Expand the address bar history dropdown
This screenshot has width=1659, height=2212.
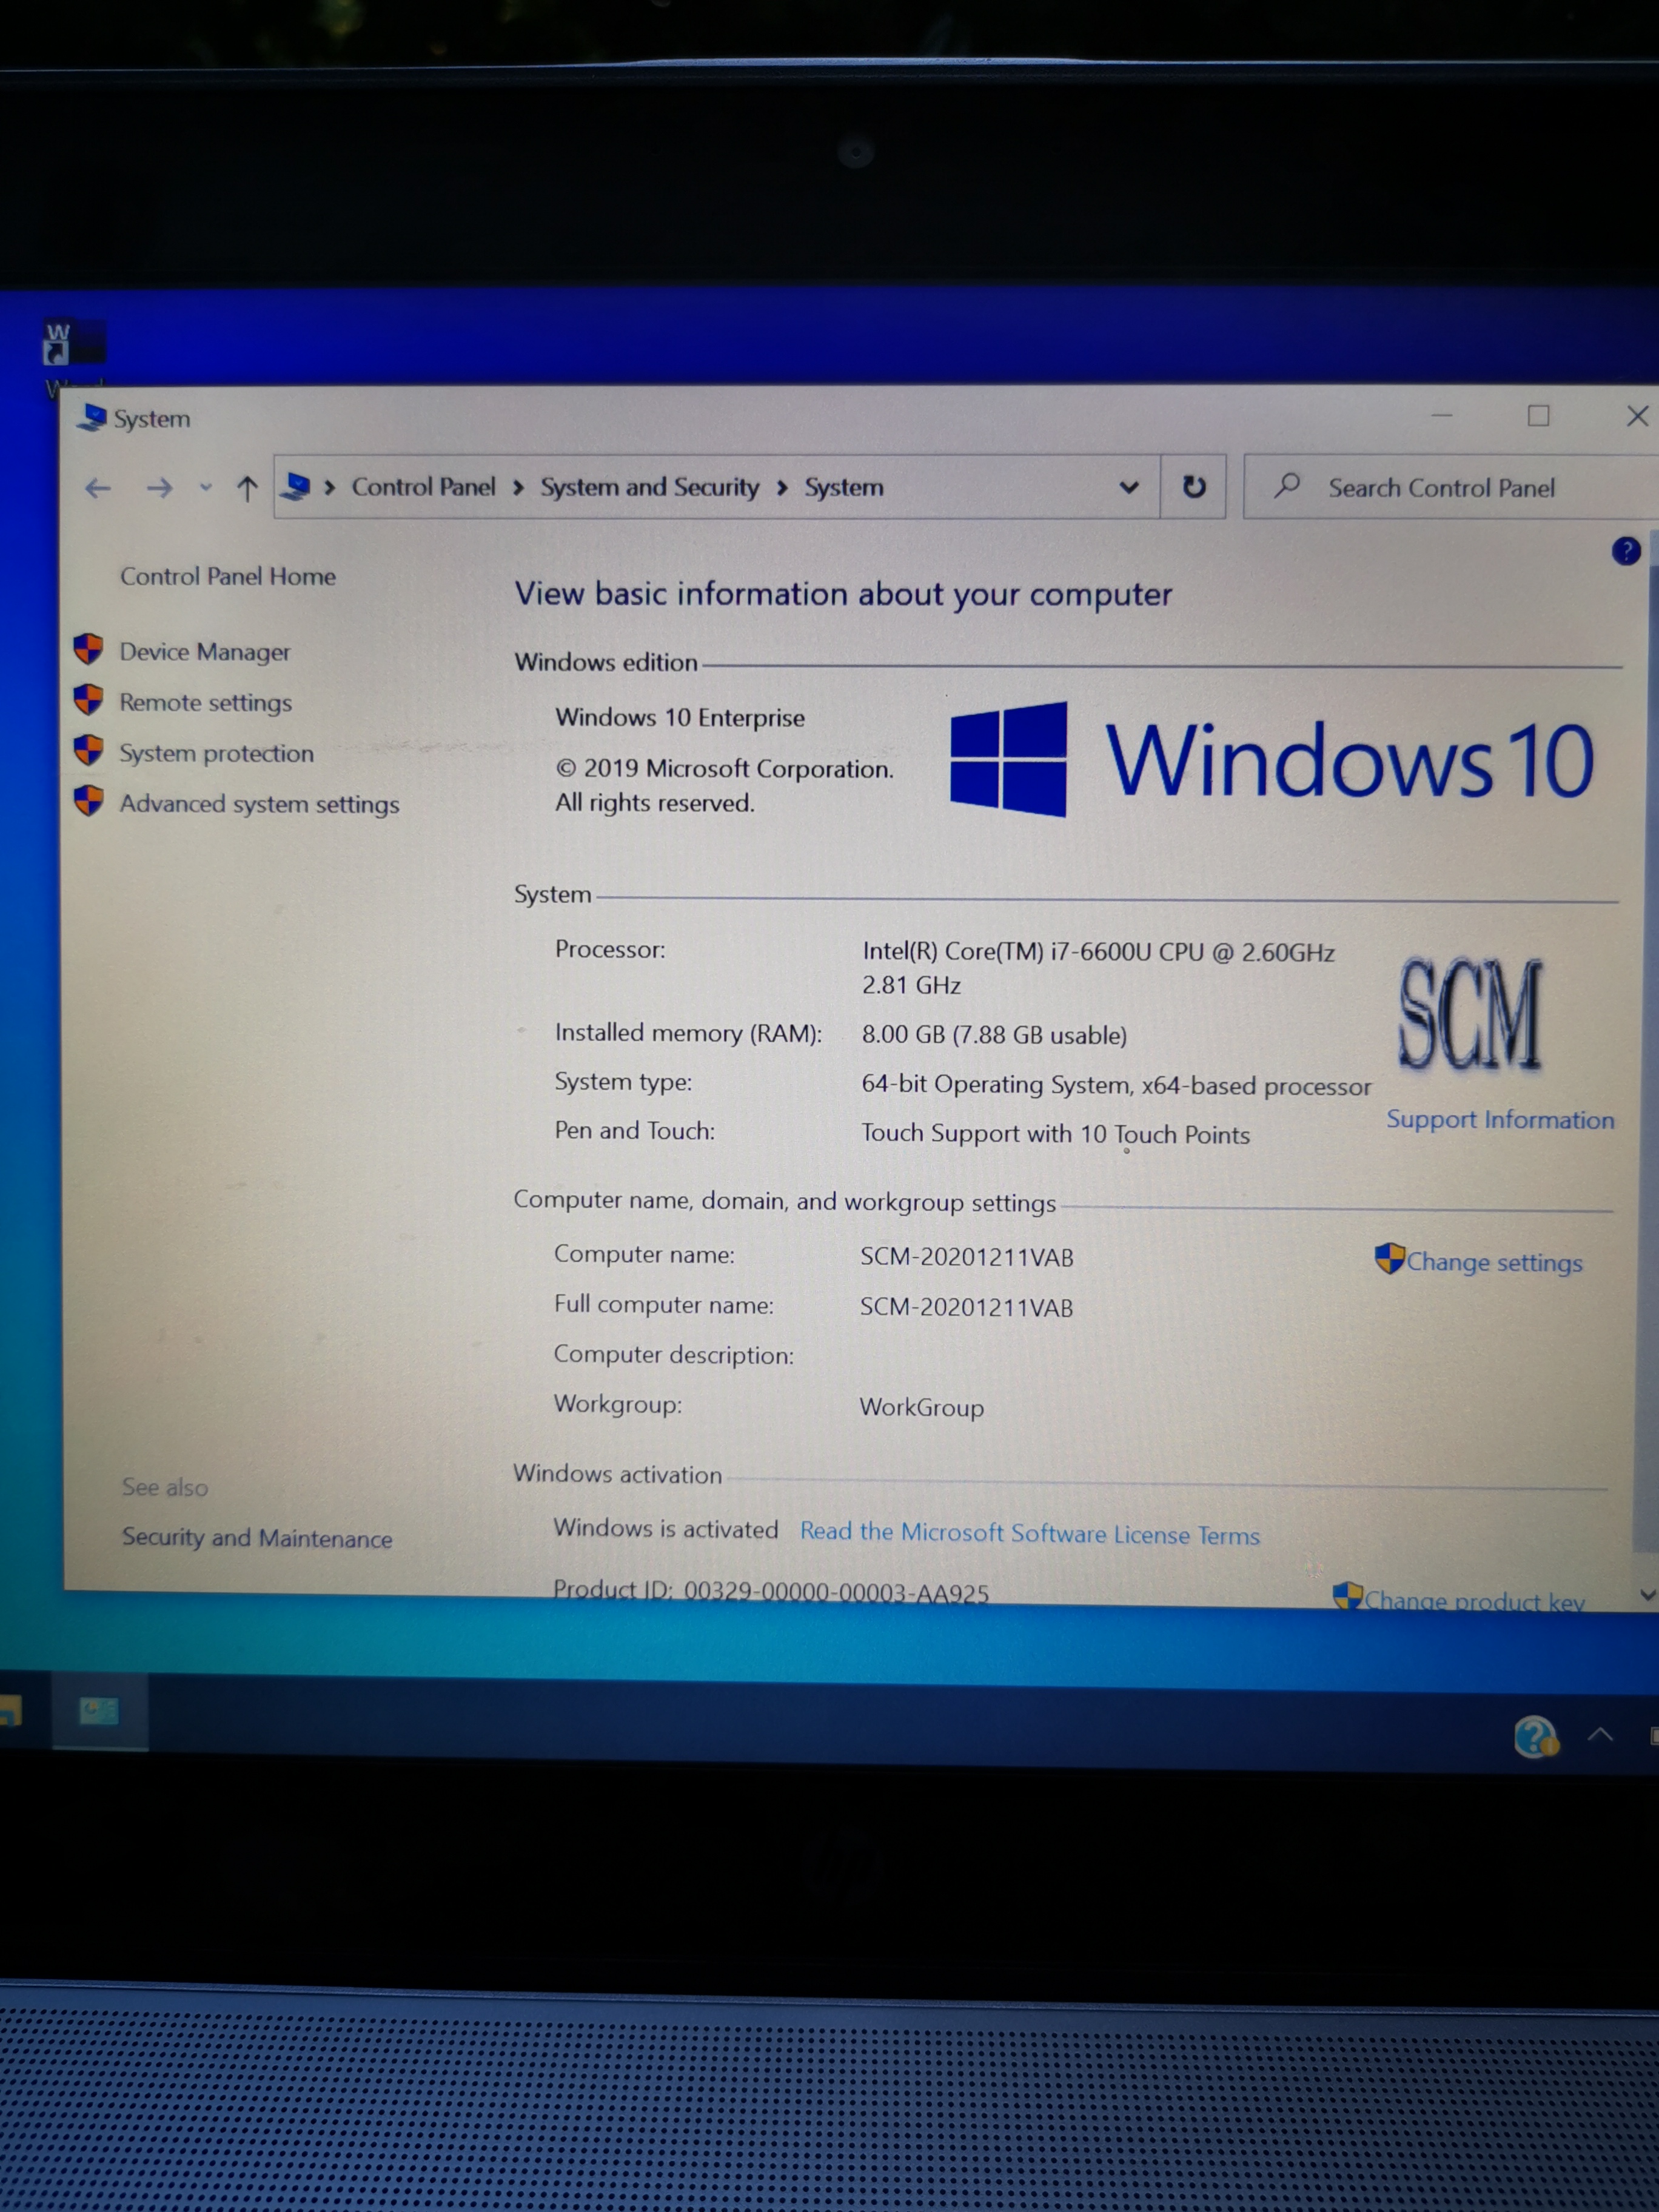tap(1128, 487)
